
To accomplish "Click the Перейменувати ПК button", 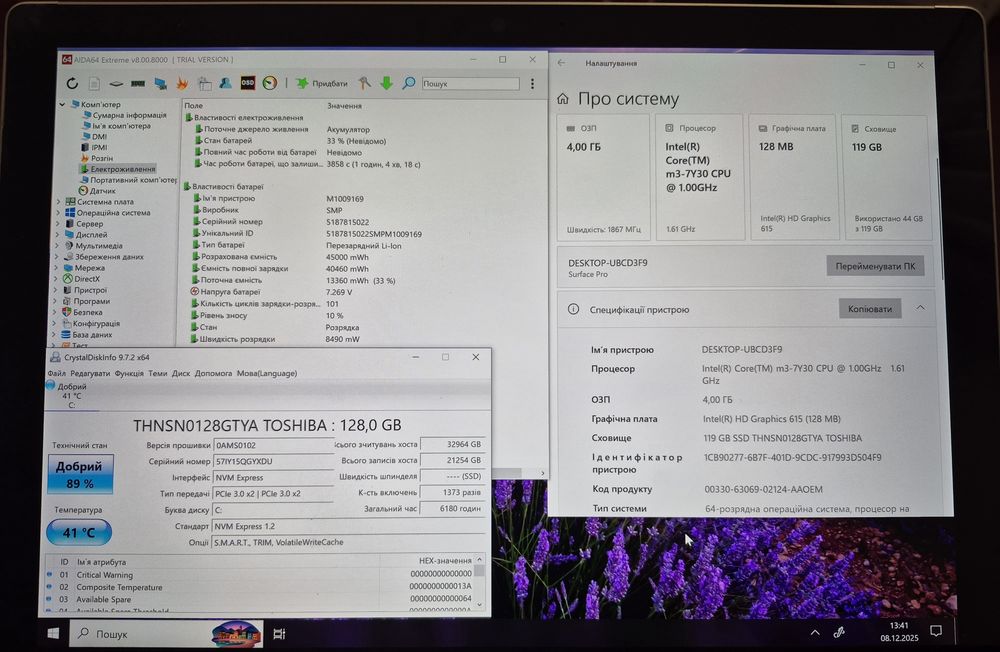I will tap(875, 266).
